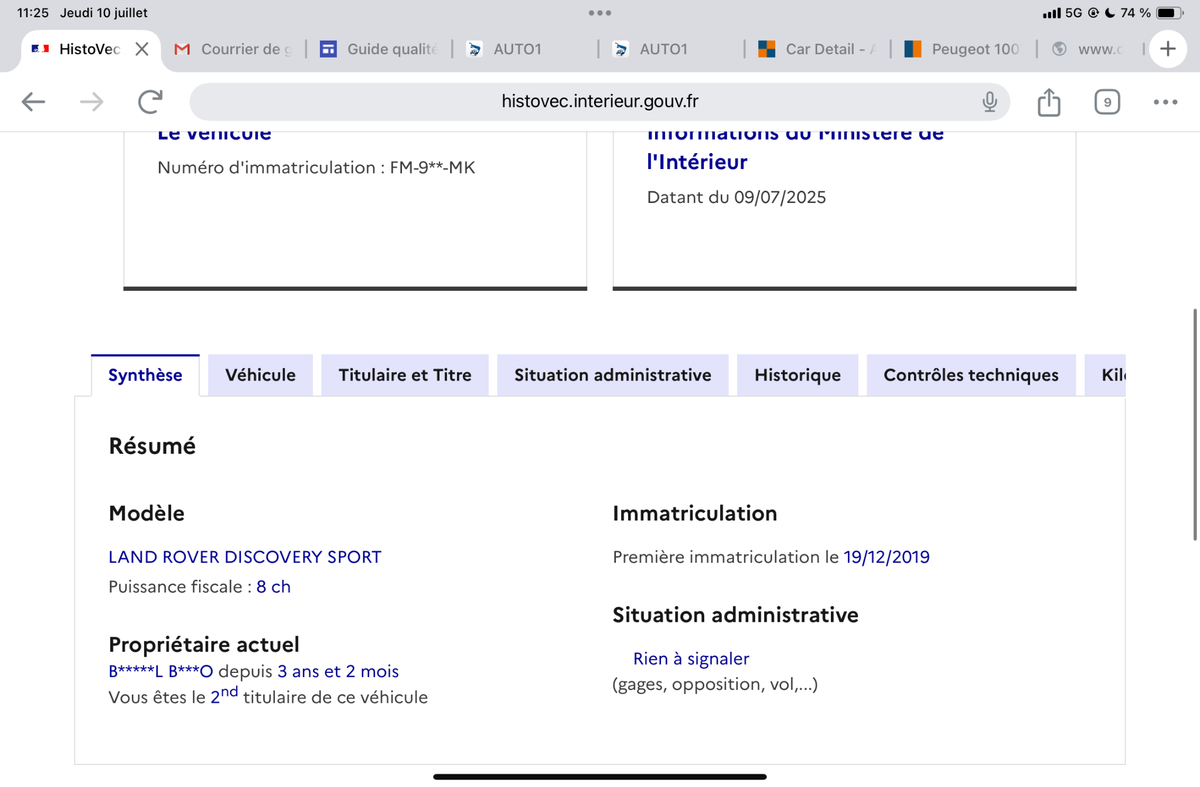The image size is (1200, 788).
Task: Tap the home indicator bar
Action: coord(600,777)
